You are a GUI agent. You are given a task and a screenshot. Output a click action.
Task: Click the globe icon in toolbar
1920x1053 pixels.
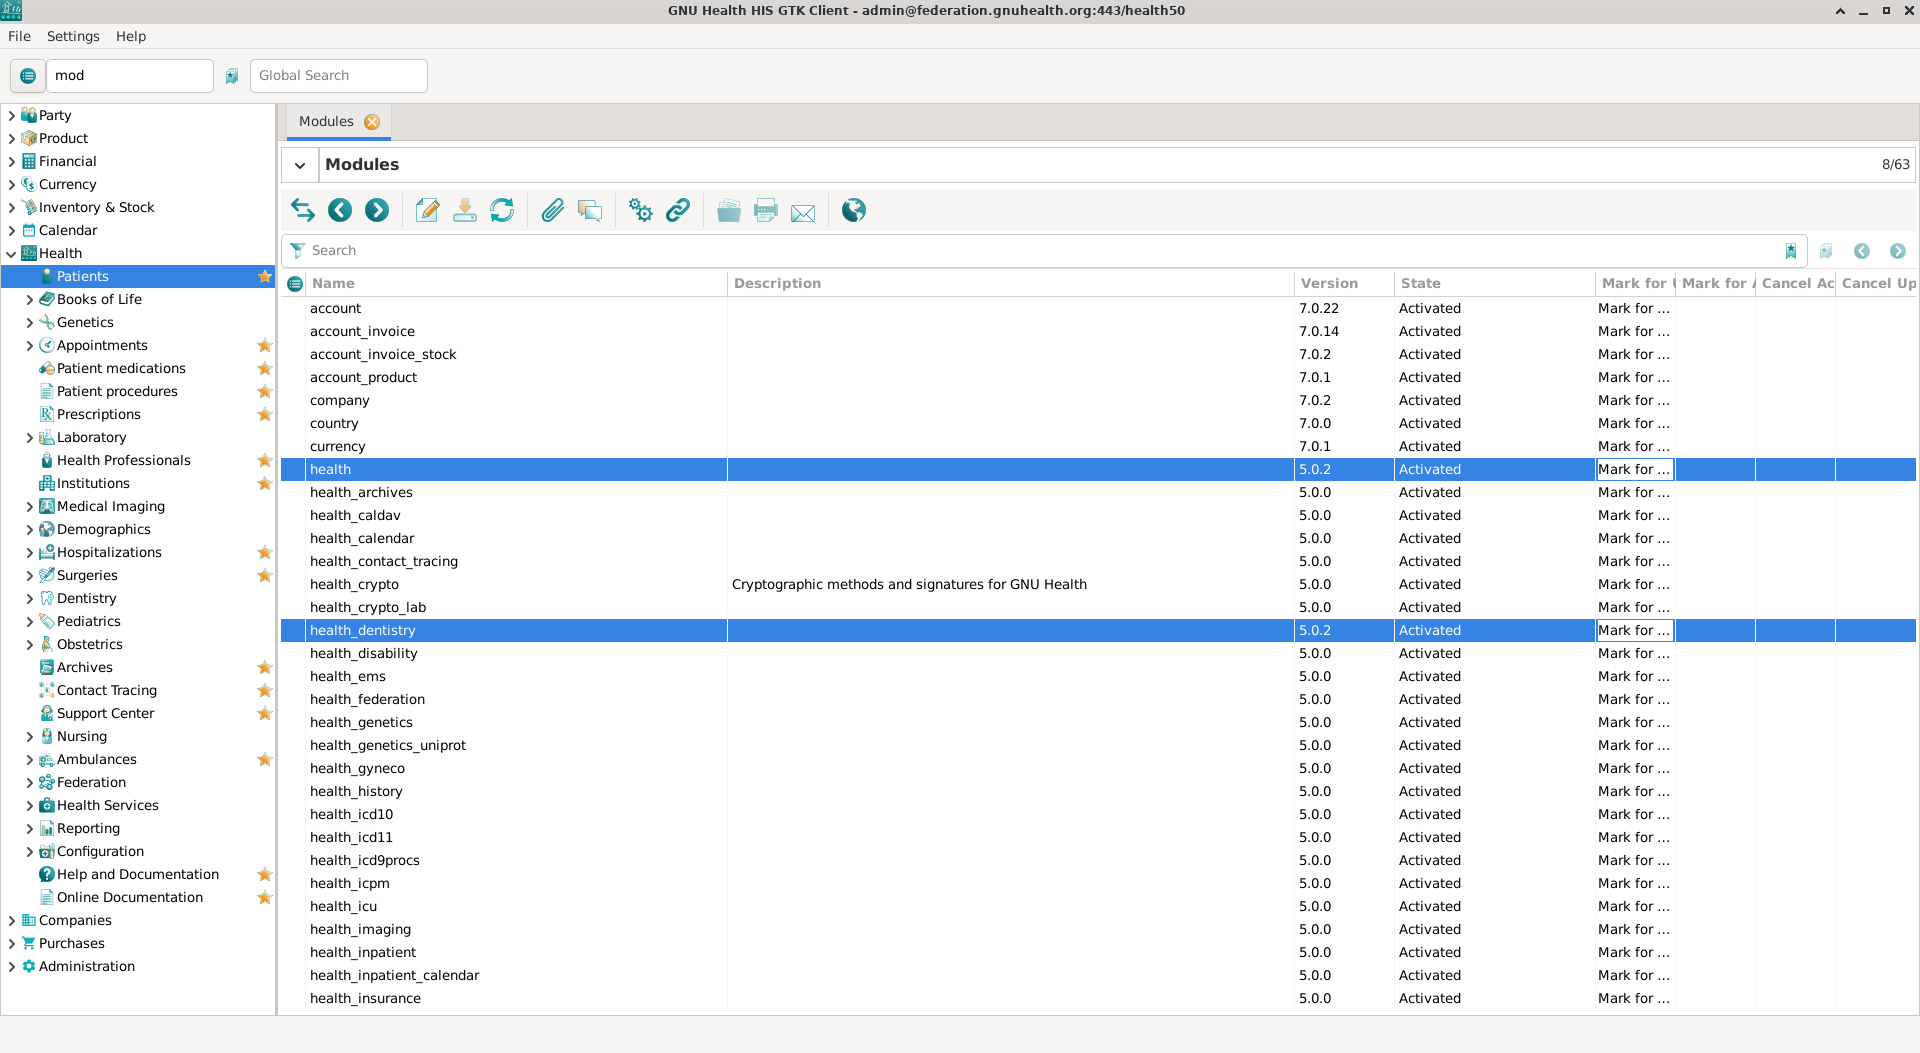[854, 210]
